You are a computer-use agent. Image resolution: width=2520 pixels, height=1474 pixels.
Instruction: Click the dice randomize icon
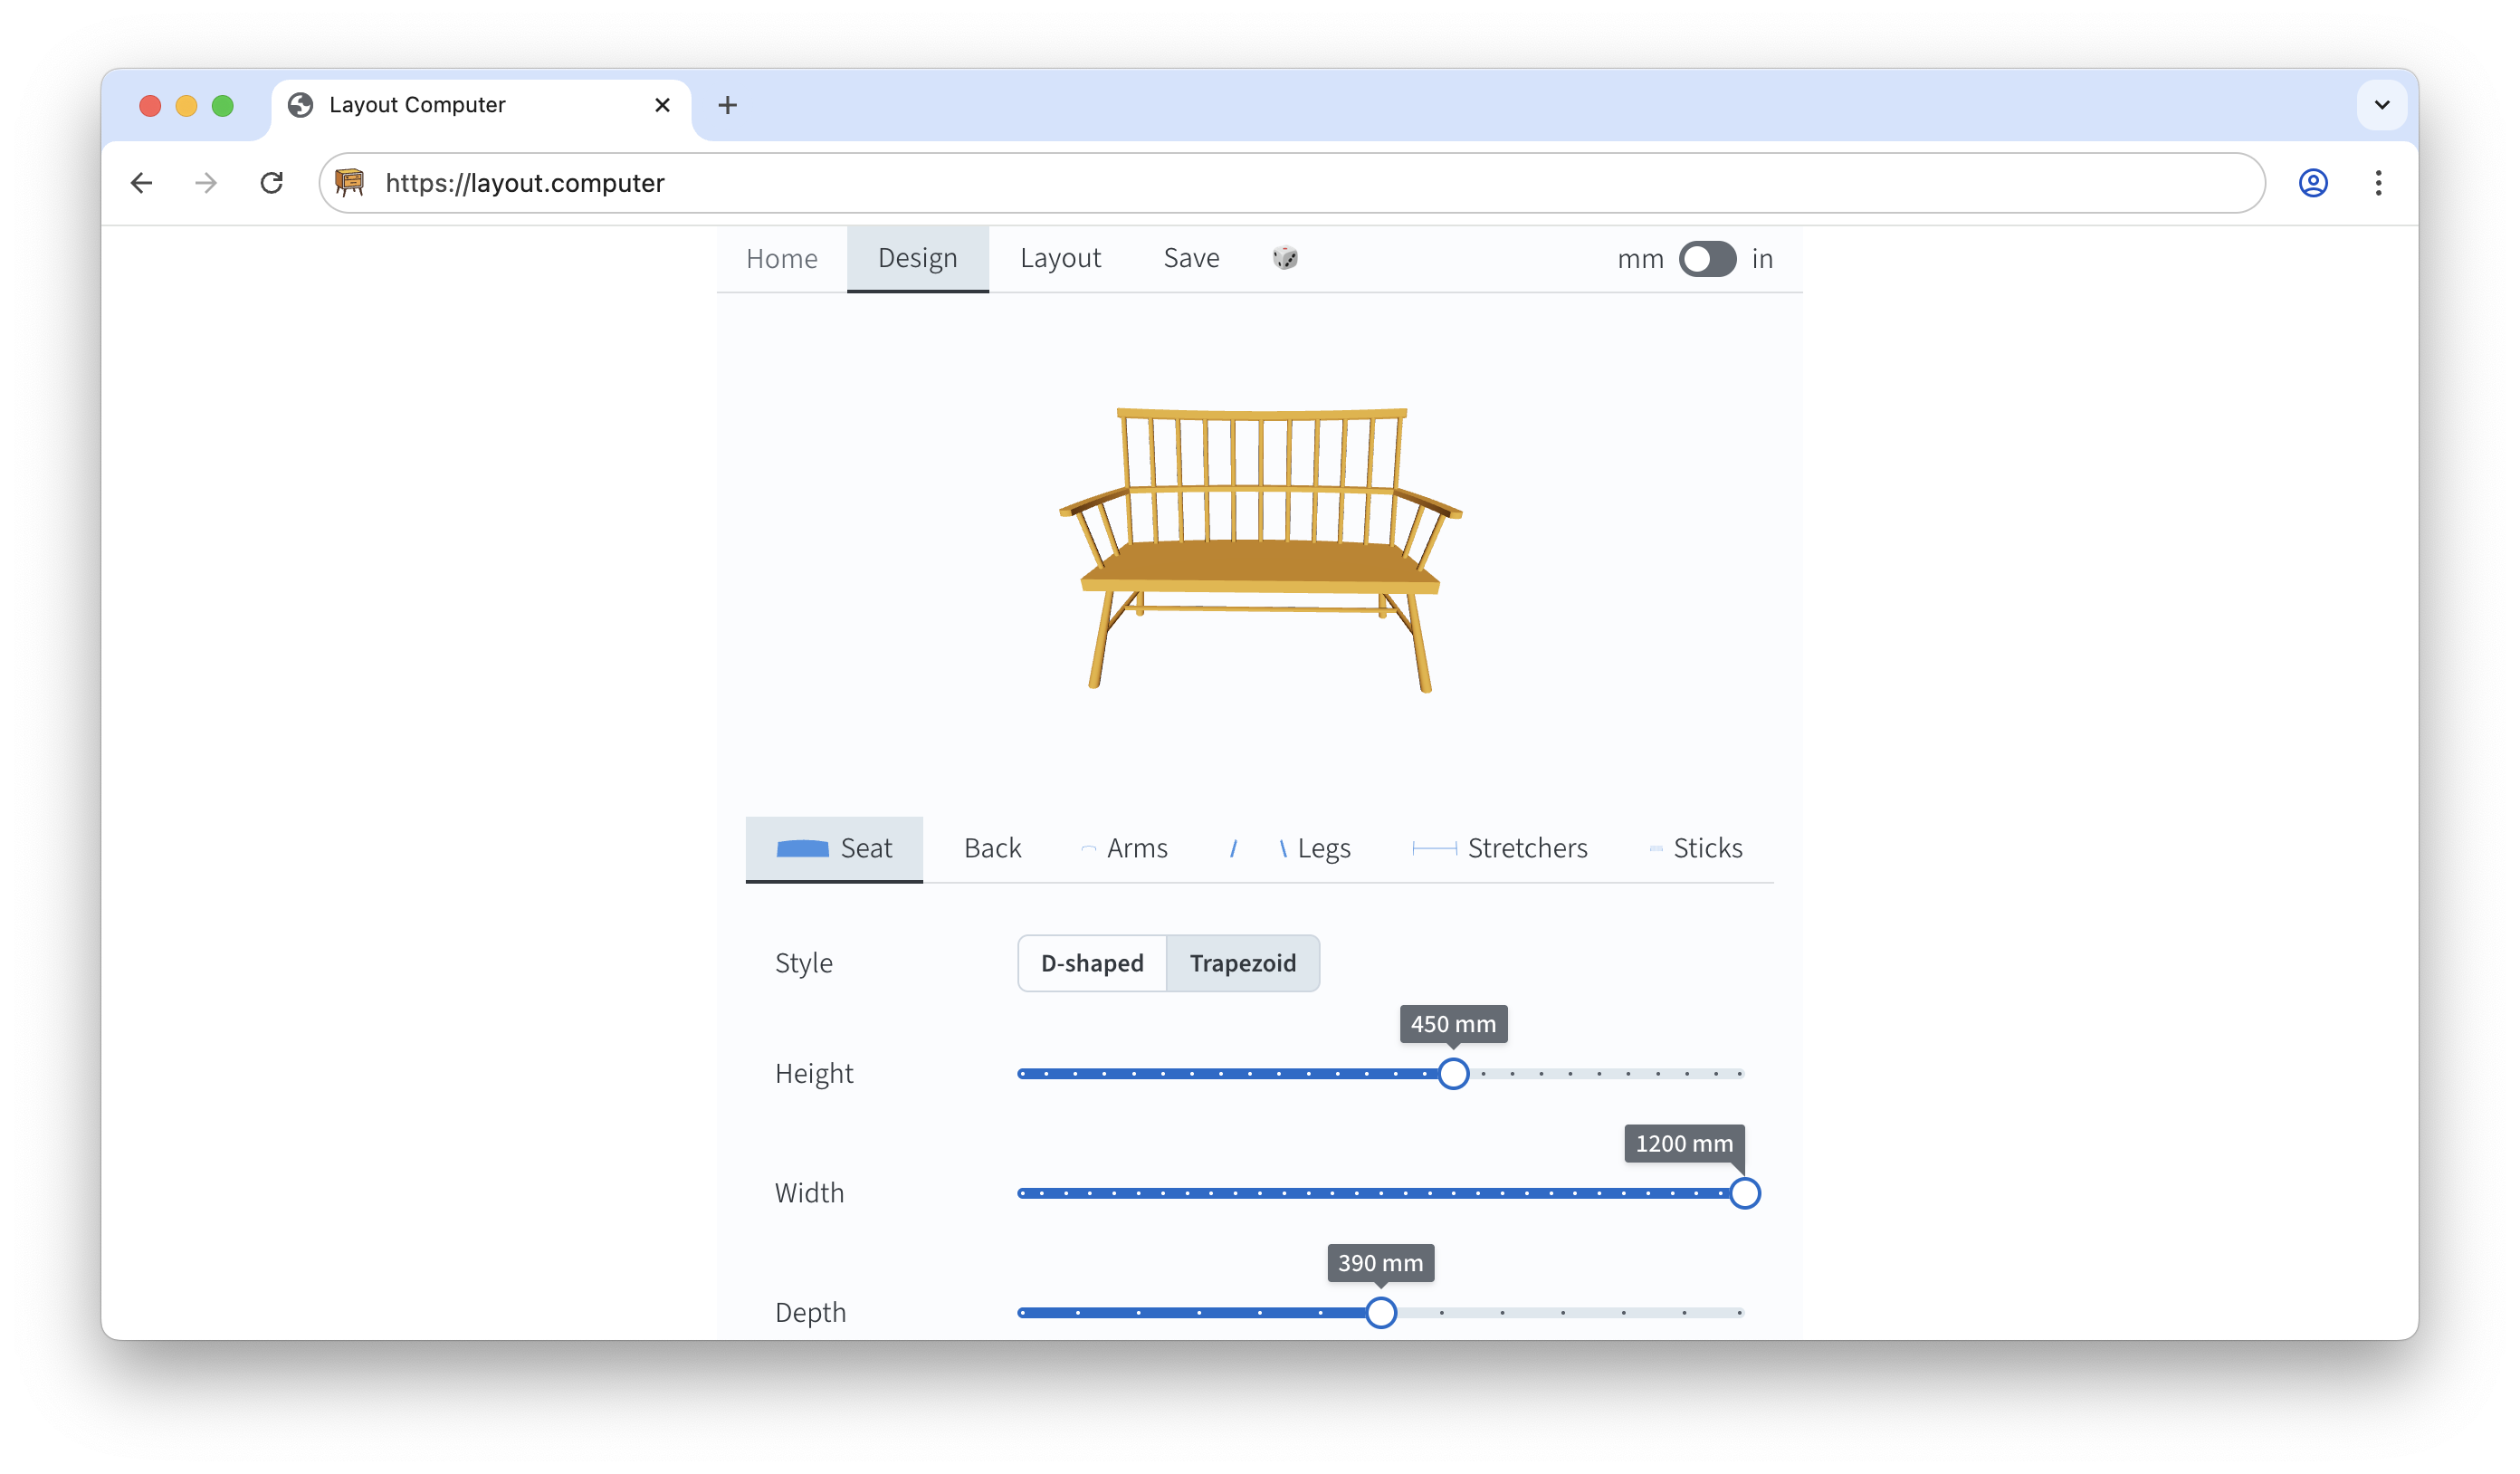[x=1285, y=258]
